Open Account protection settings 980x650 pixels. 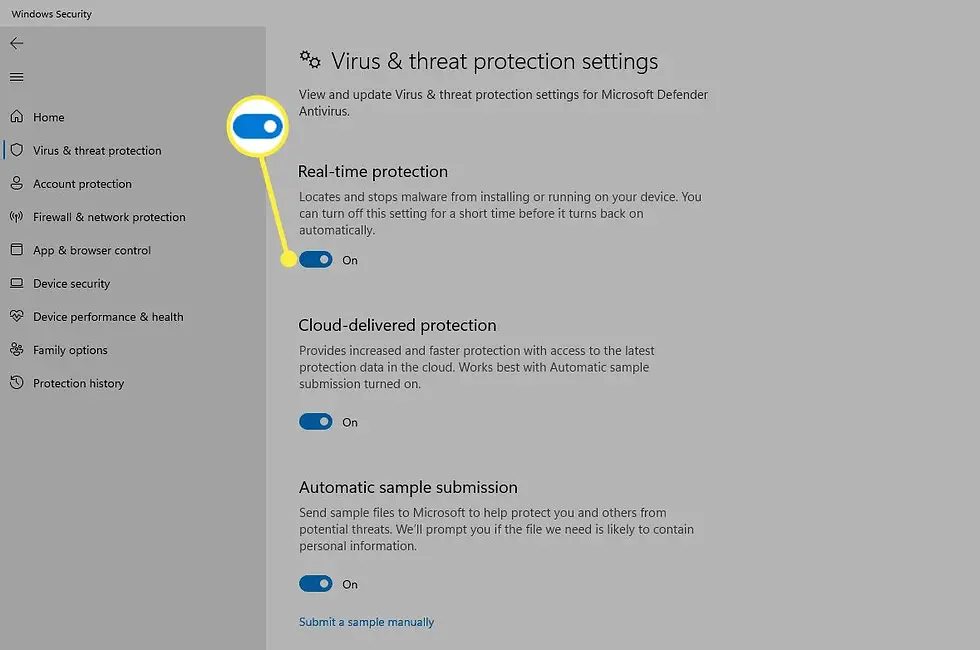coord(82,183)
